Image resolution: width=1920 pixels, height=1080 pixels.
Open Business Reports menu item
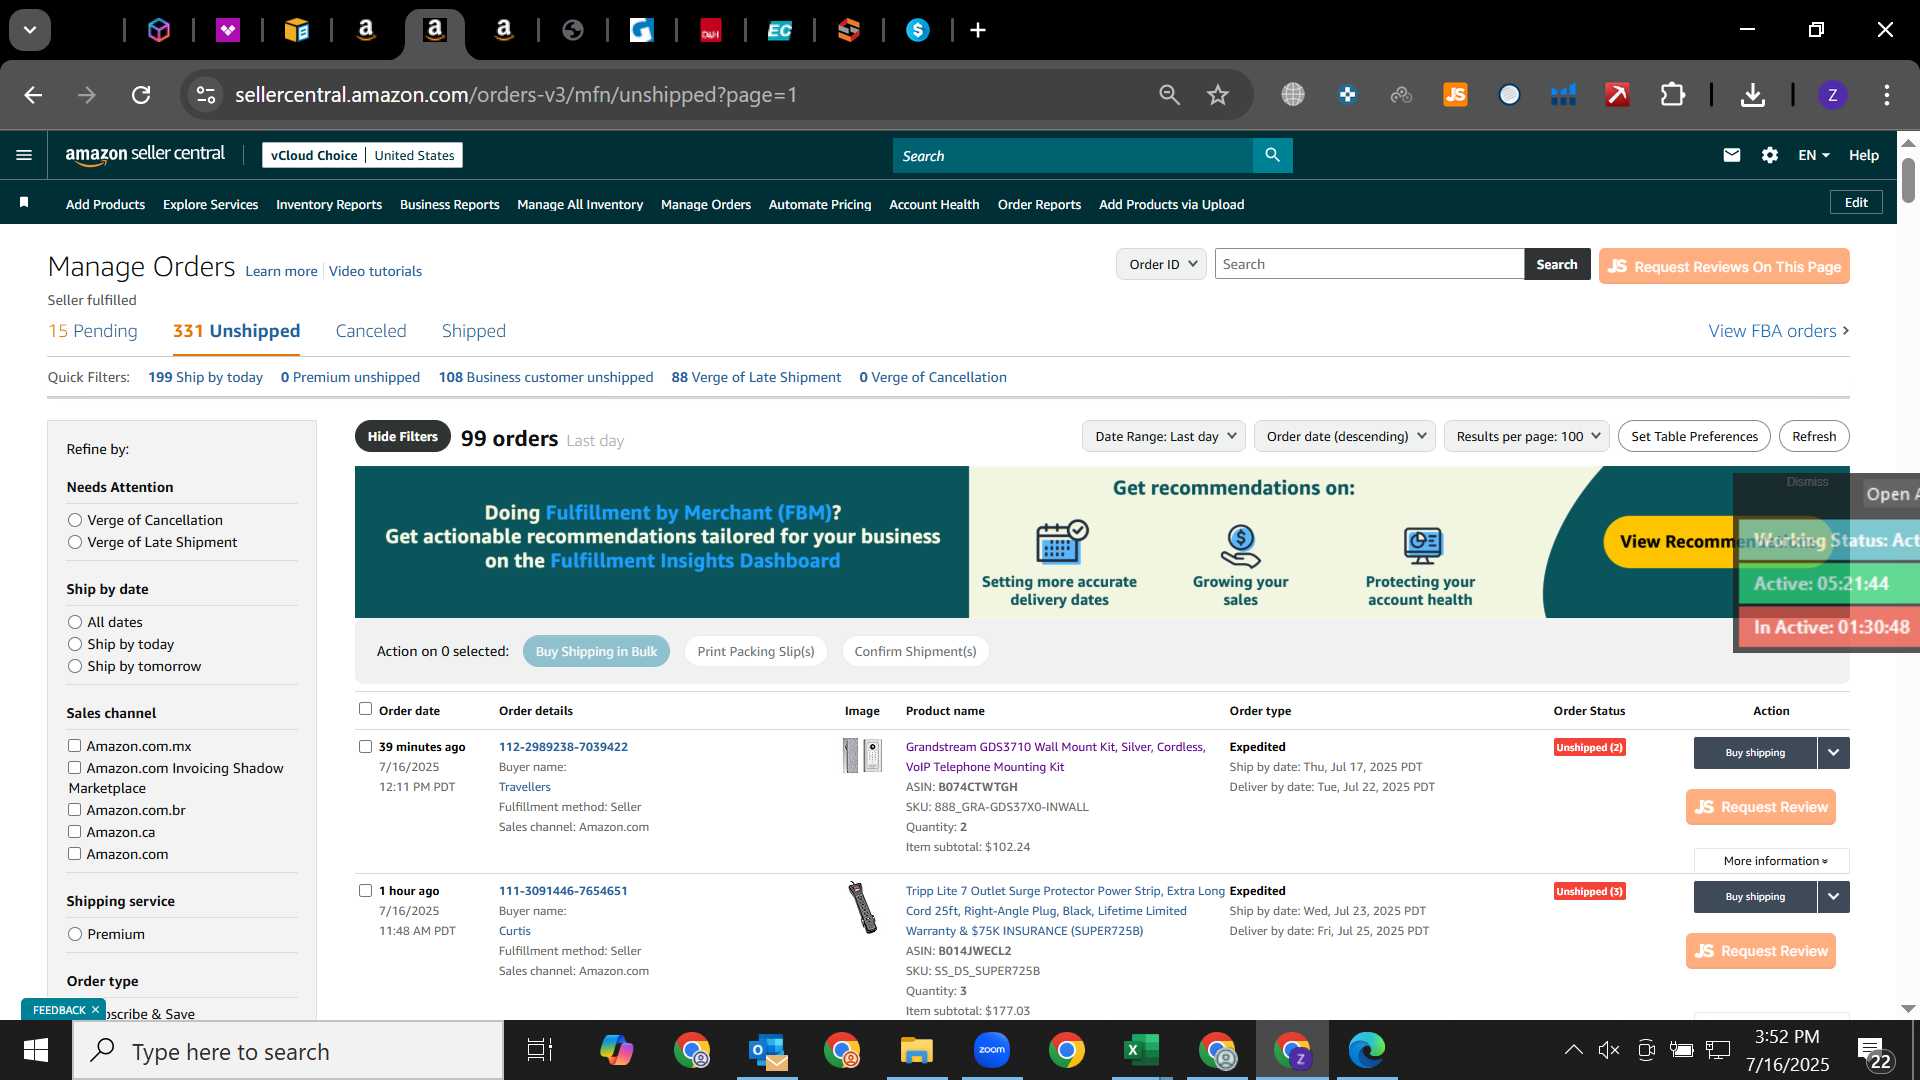(x=449, y=204)
